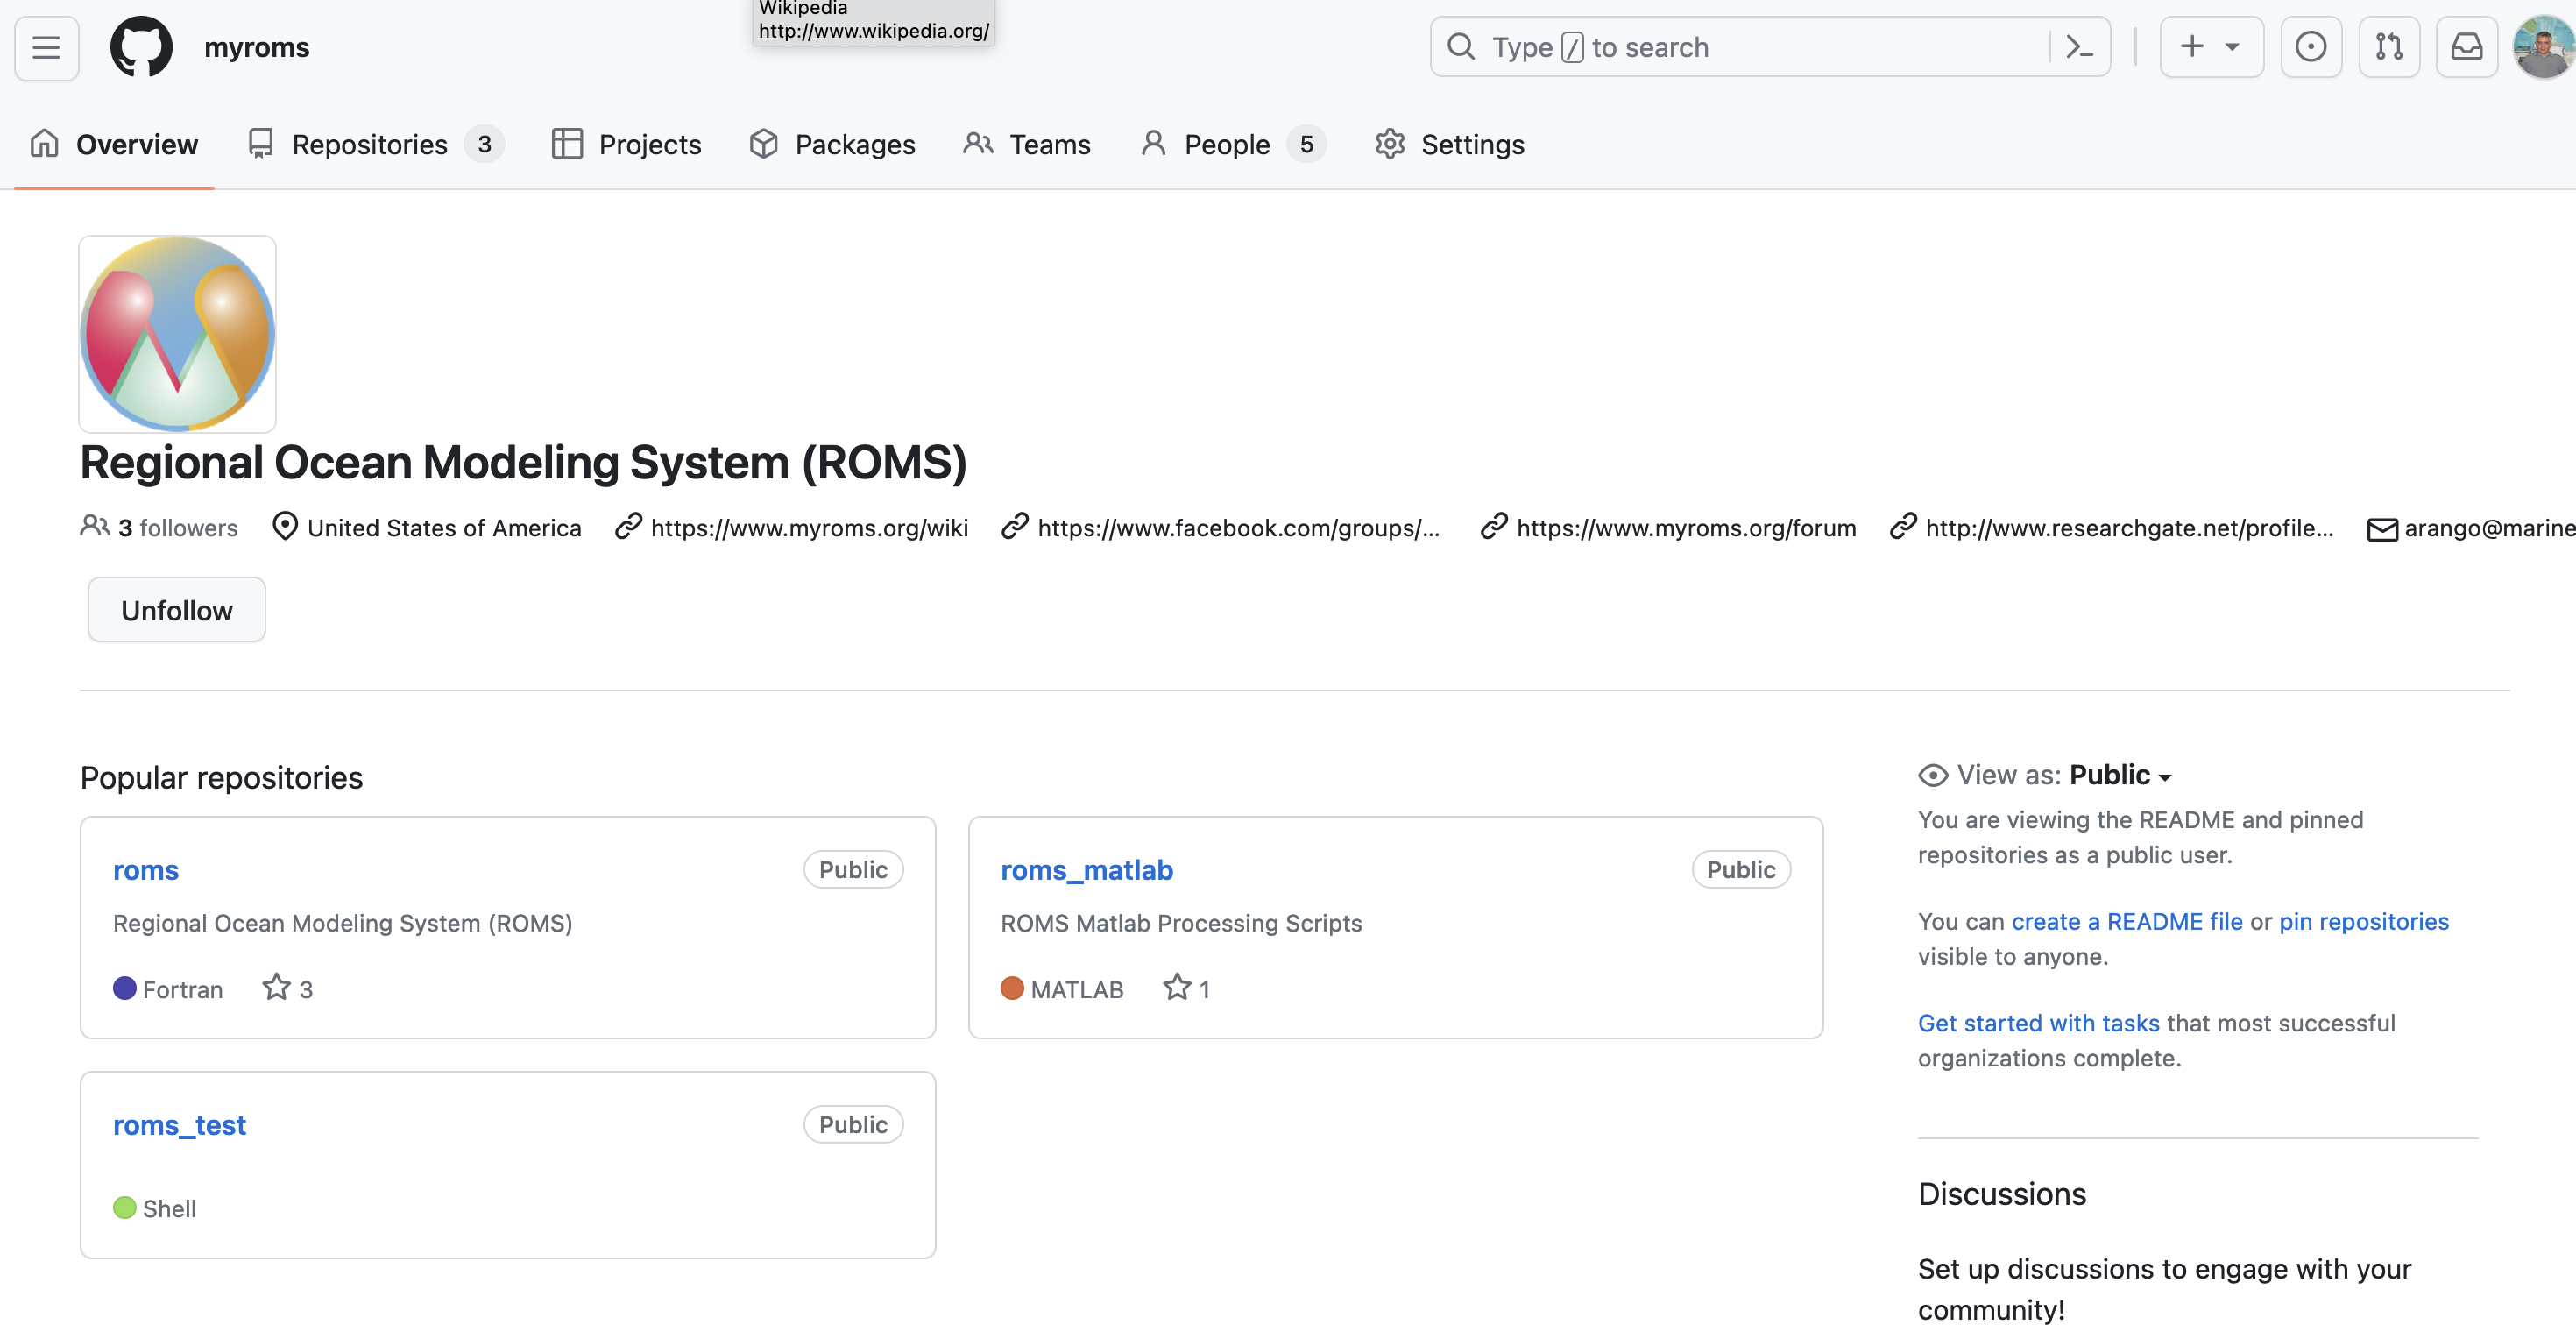Screen dimensions: 2576x1325
Task: Click the link icon beside the researchgate.net URL
Action: coord(1903,526)
